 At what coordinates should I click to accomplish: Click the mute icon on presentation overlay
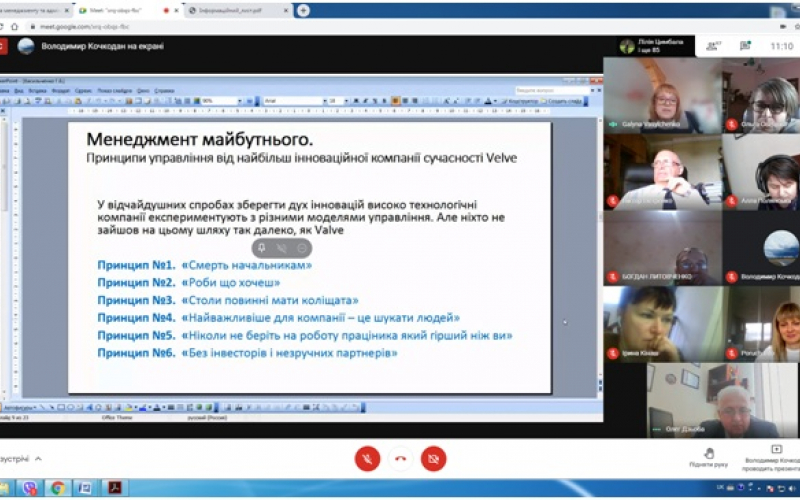tap(282, 248)
